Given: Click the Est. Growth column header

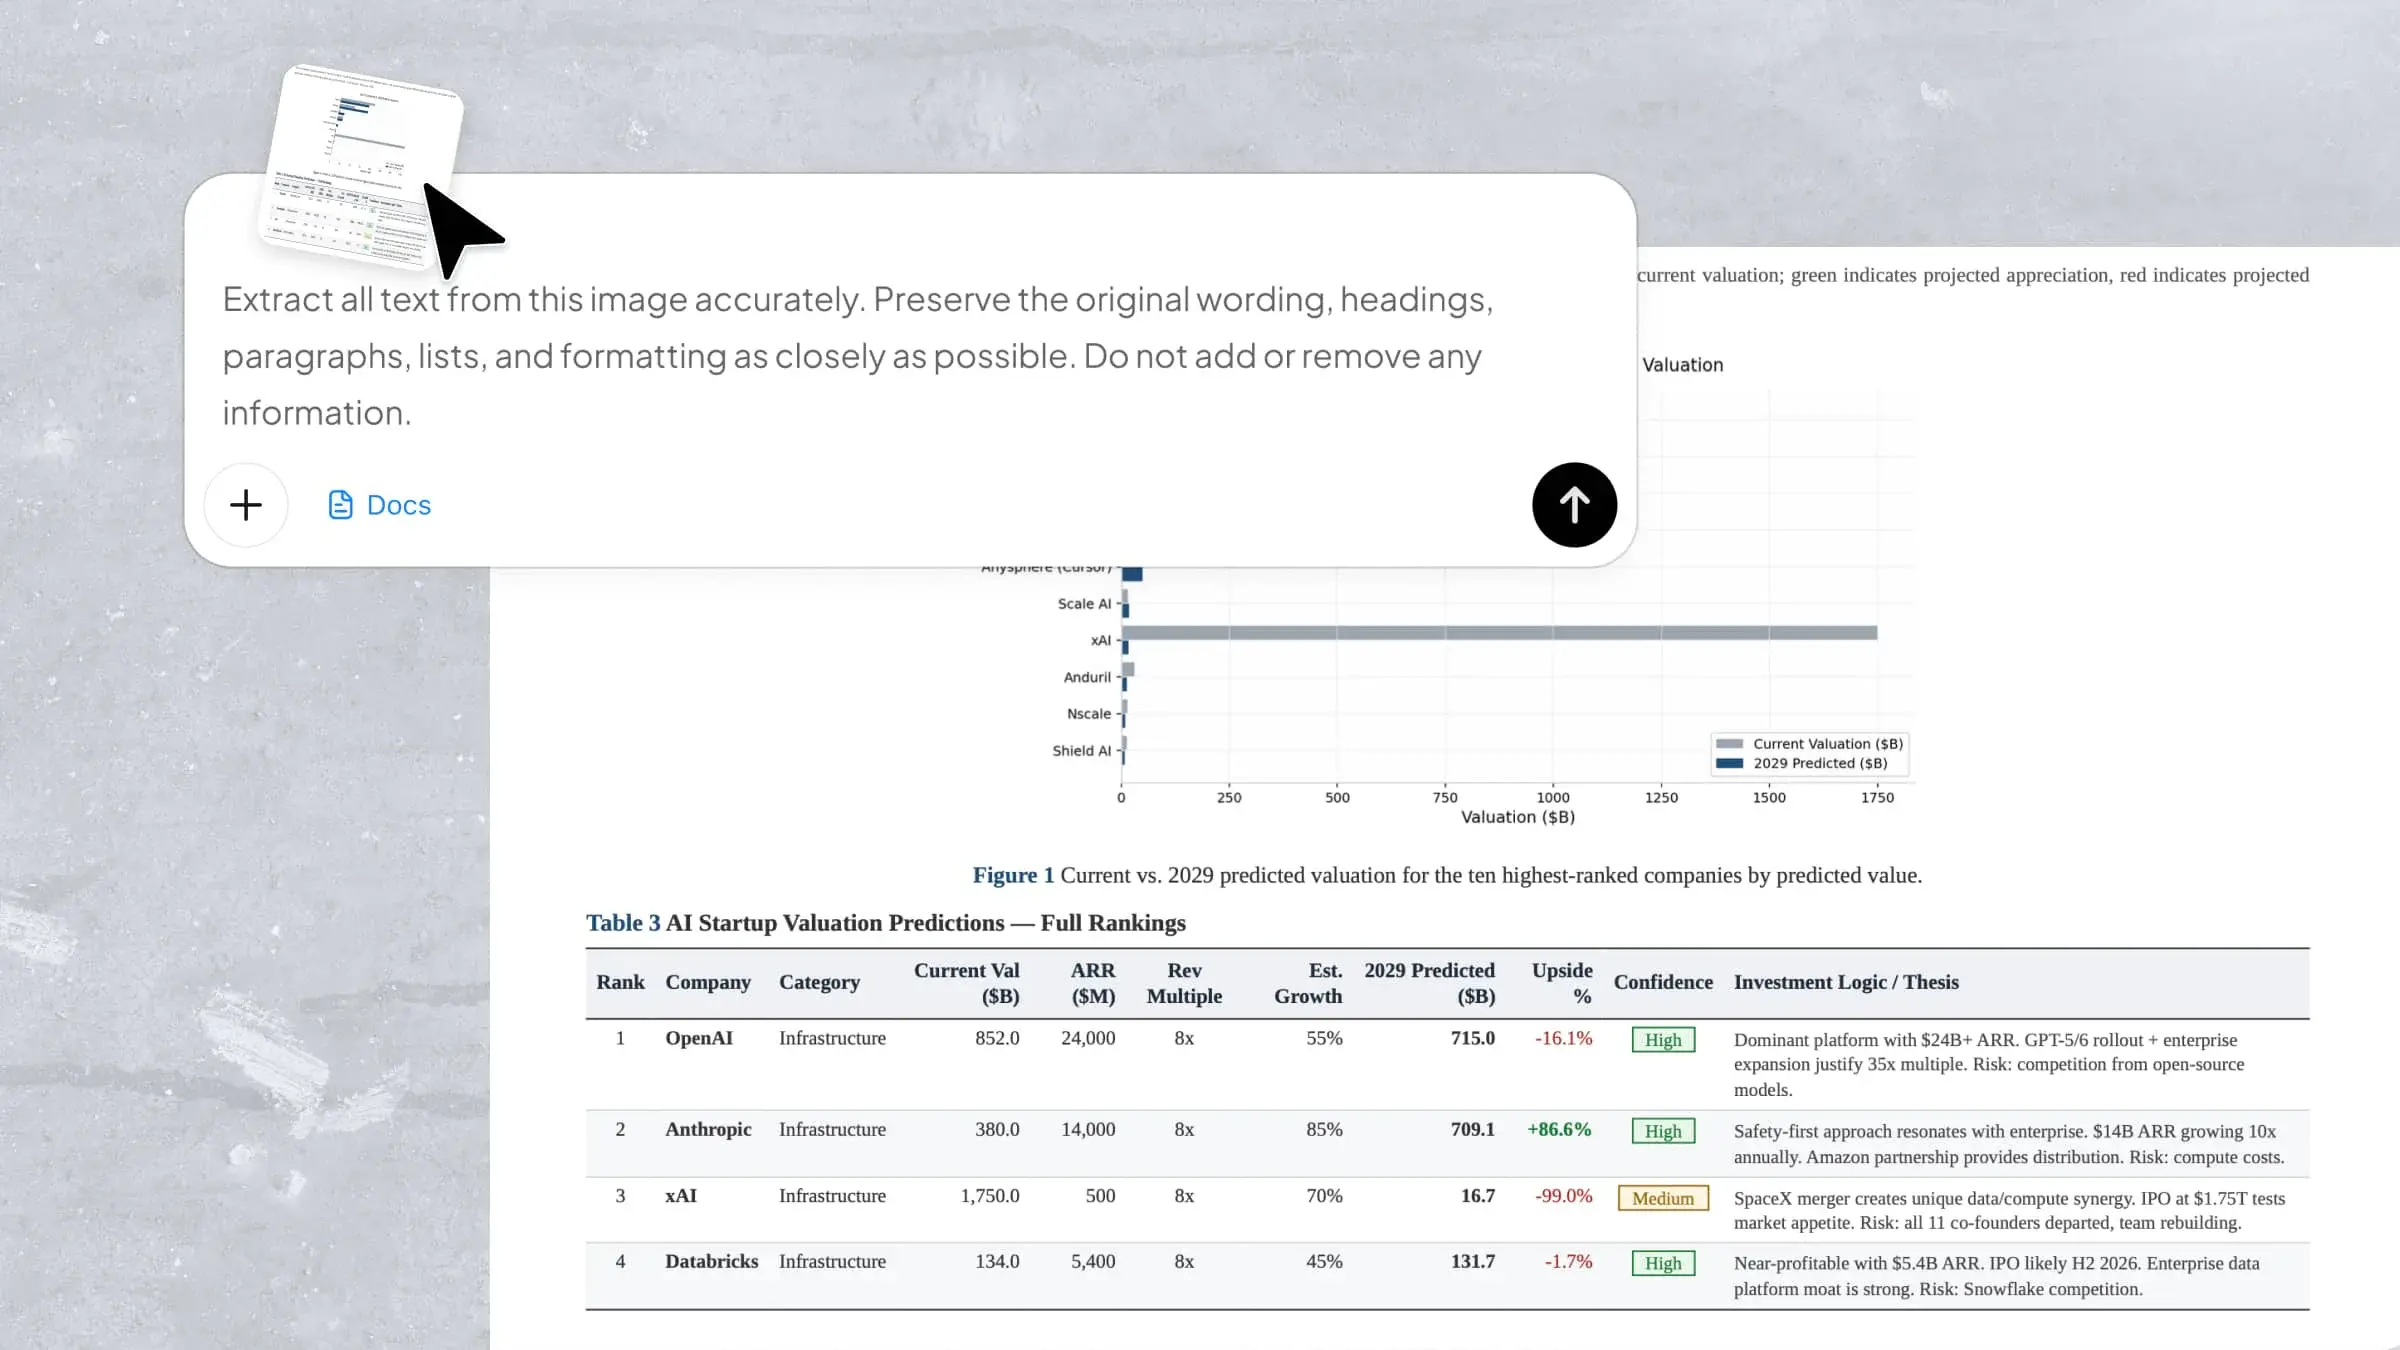Looking at the screenshot, I should pyautogui.click(x=1308, y=983).
